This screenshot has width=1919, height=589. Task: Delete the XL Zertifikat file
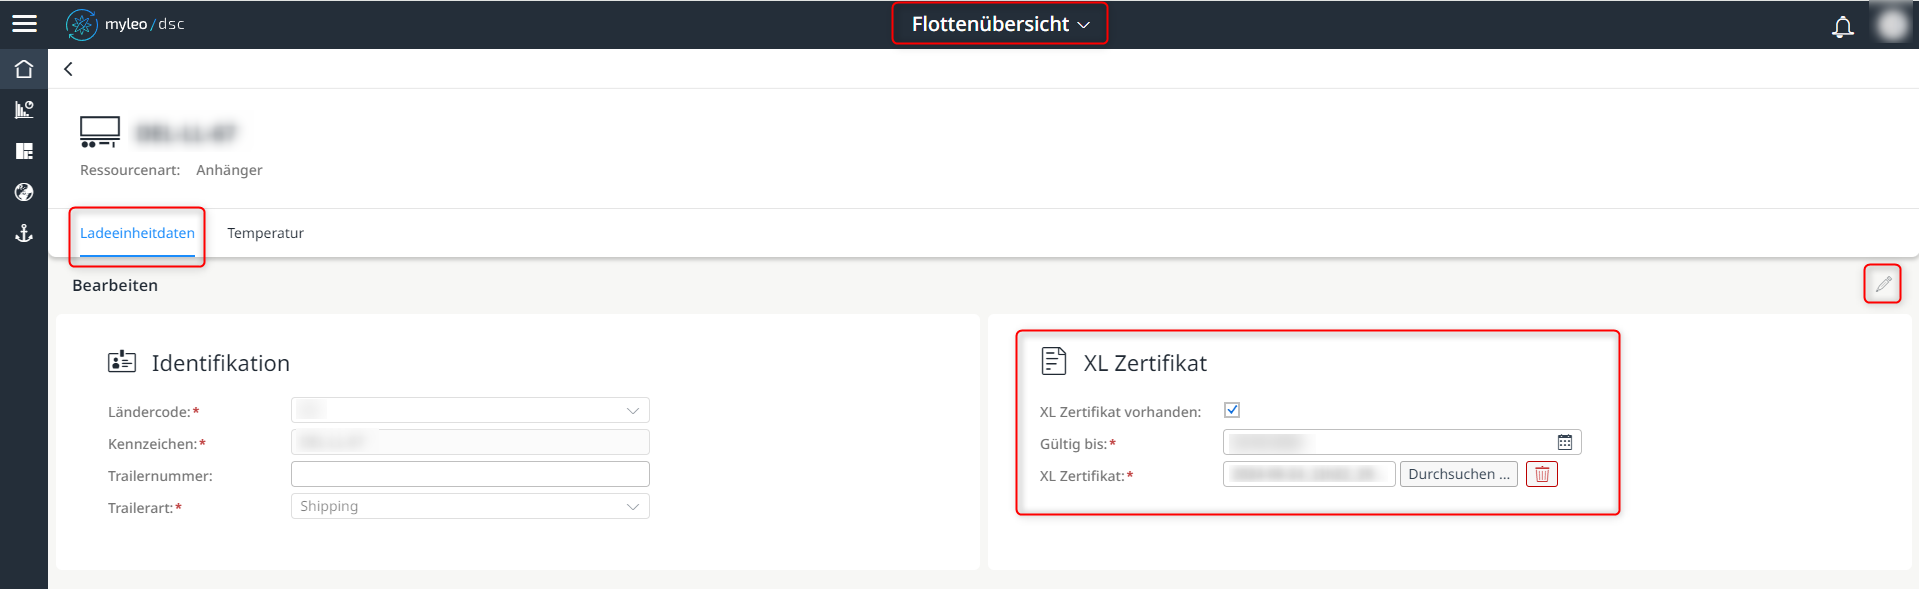pyautogui.click(x=1542, y=474)
